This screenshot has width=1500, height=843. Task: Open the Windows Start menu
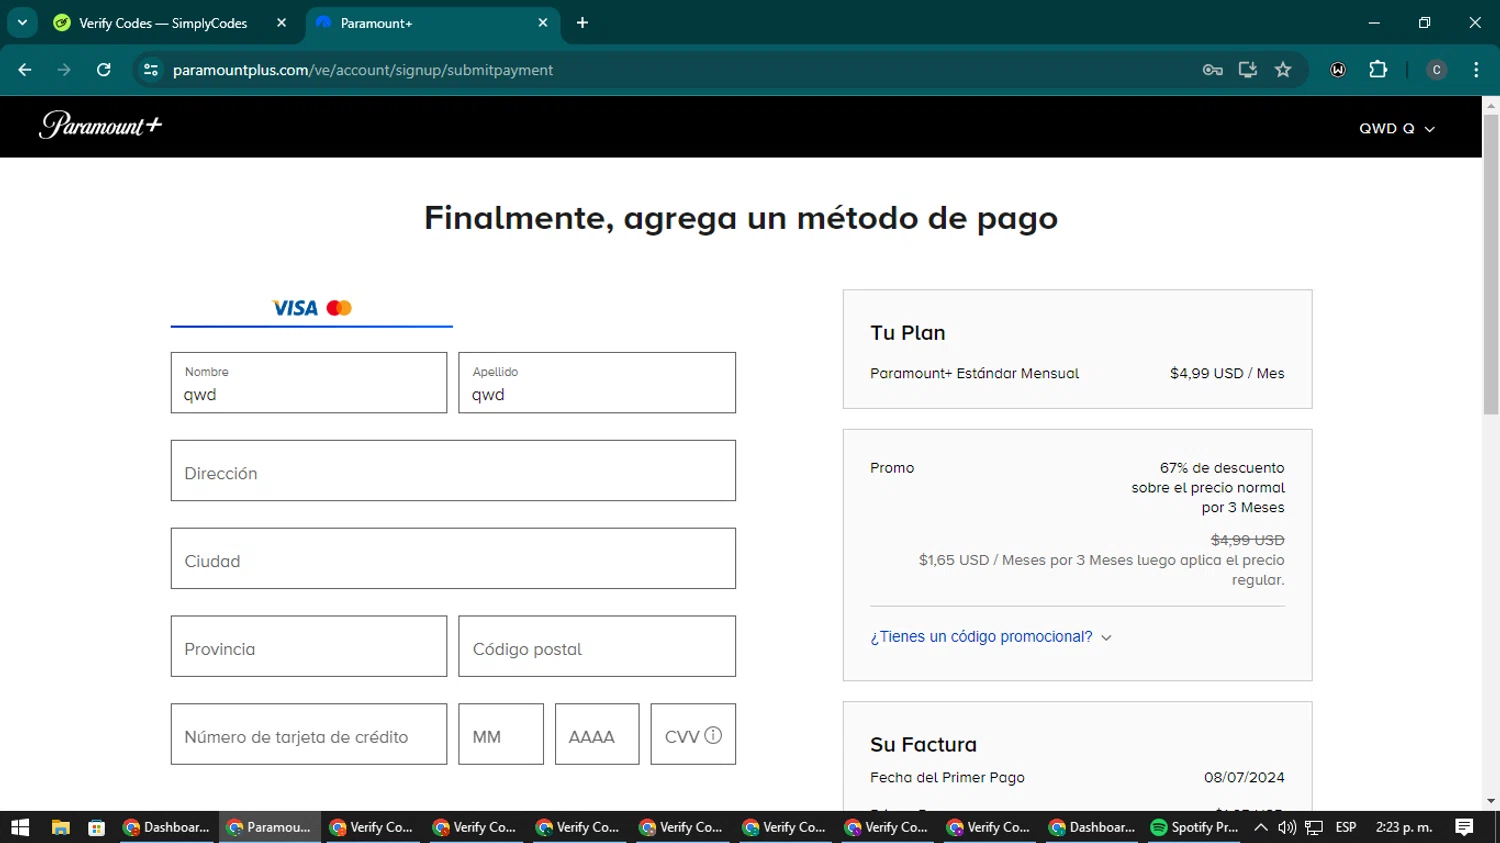tap(20, 827)
